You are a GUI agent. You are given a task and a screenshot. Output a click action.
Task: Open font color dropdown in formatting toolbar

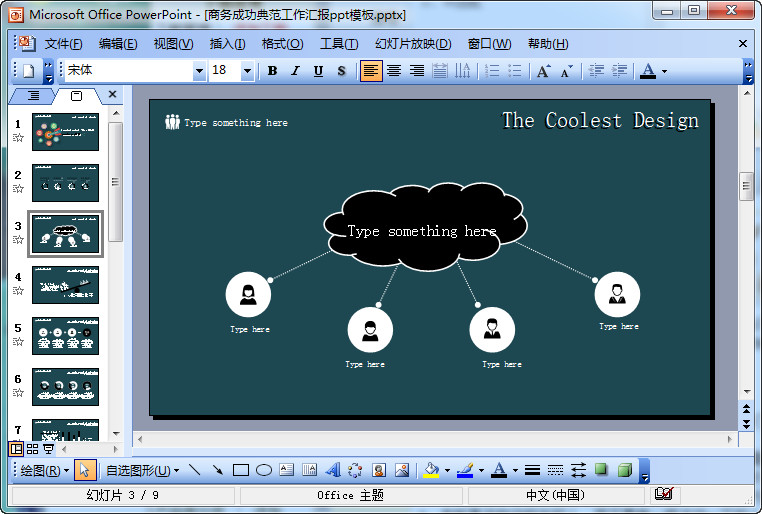(665, 71)
